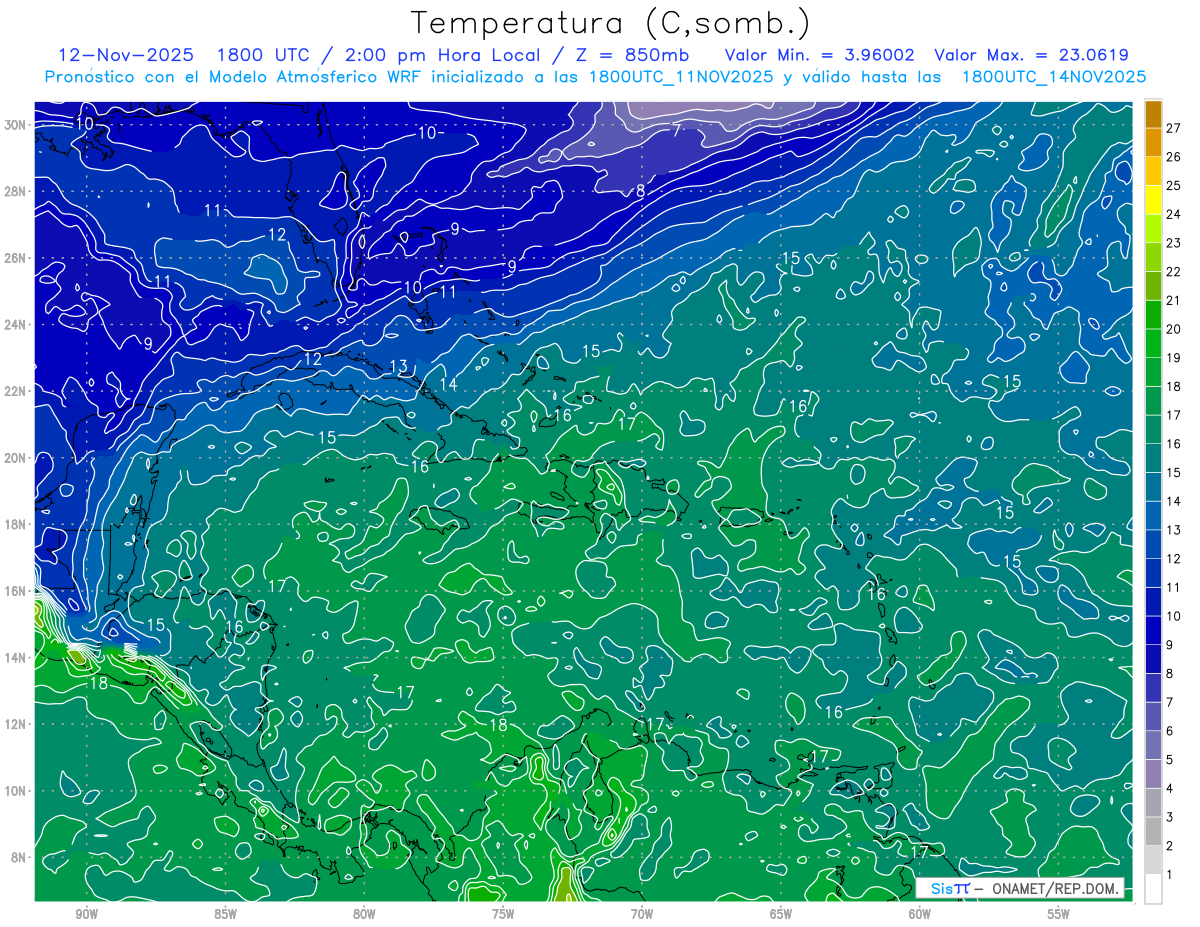Click the white color band below label 1
Viewport: 1200px width, 927px height.
[x=1154, y=888]
